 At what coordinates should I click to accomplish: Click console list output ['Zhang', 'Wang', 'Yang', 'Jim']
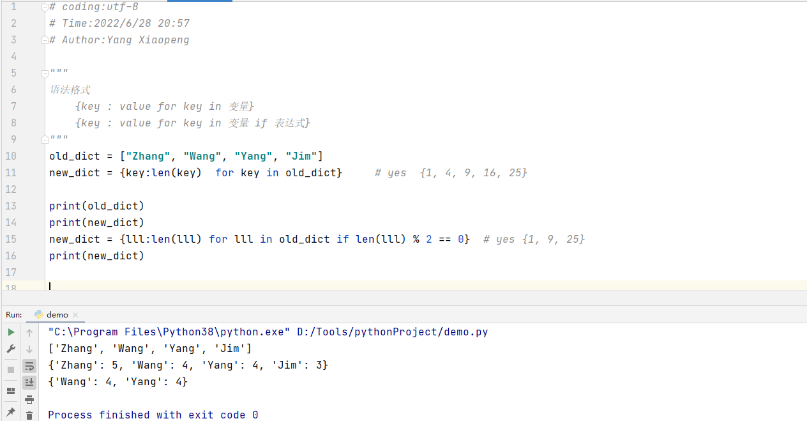[x=150, y=348]
